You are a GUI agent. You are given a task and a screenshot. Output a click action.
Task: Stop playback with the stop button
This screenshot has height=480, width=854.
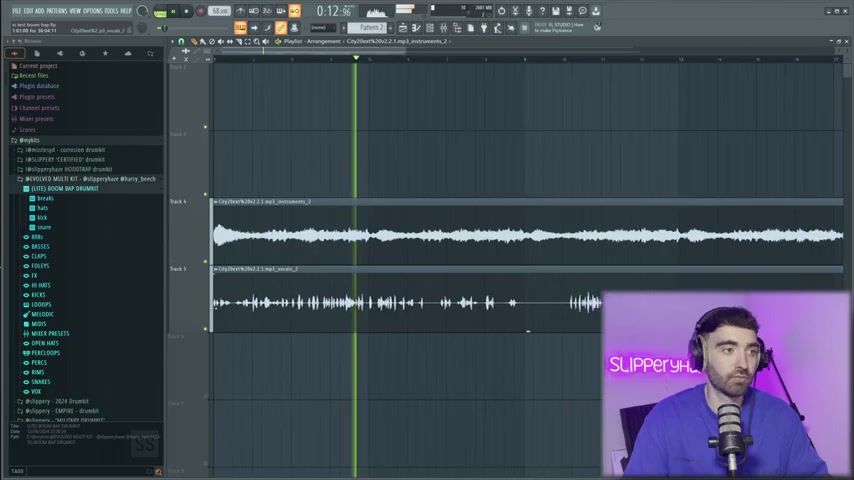coord(186,11)
